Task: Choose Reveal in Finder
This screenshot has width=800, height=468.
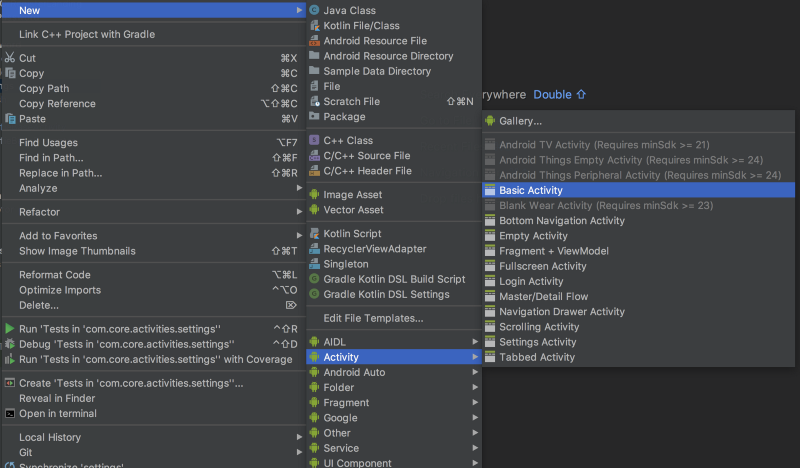Action: [x=154, y=398]
